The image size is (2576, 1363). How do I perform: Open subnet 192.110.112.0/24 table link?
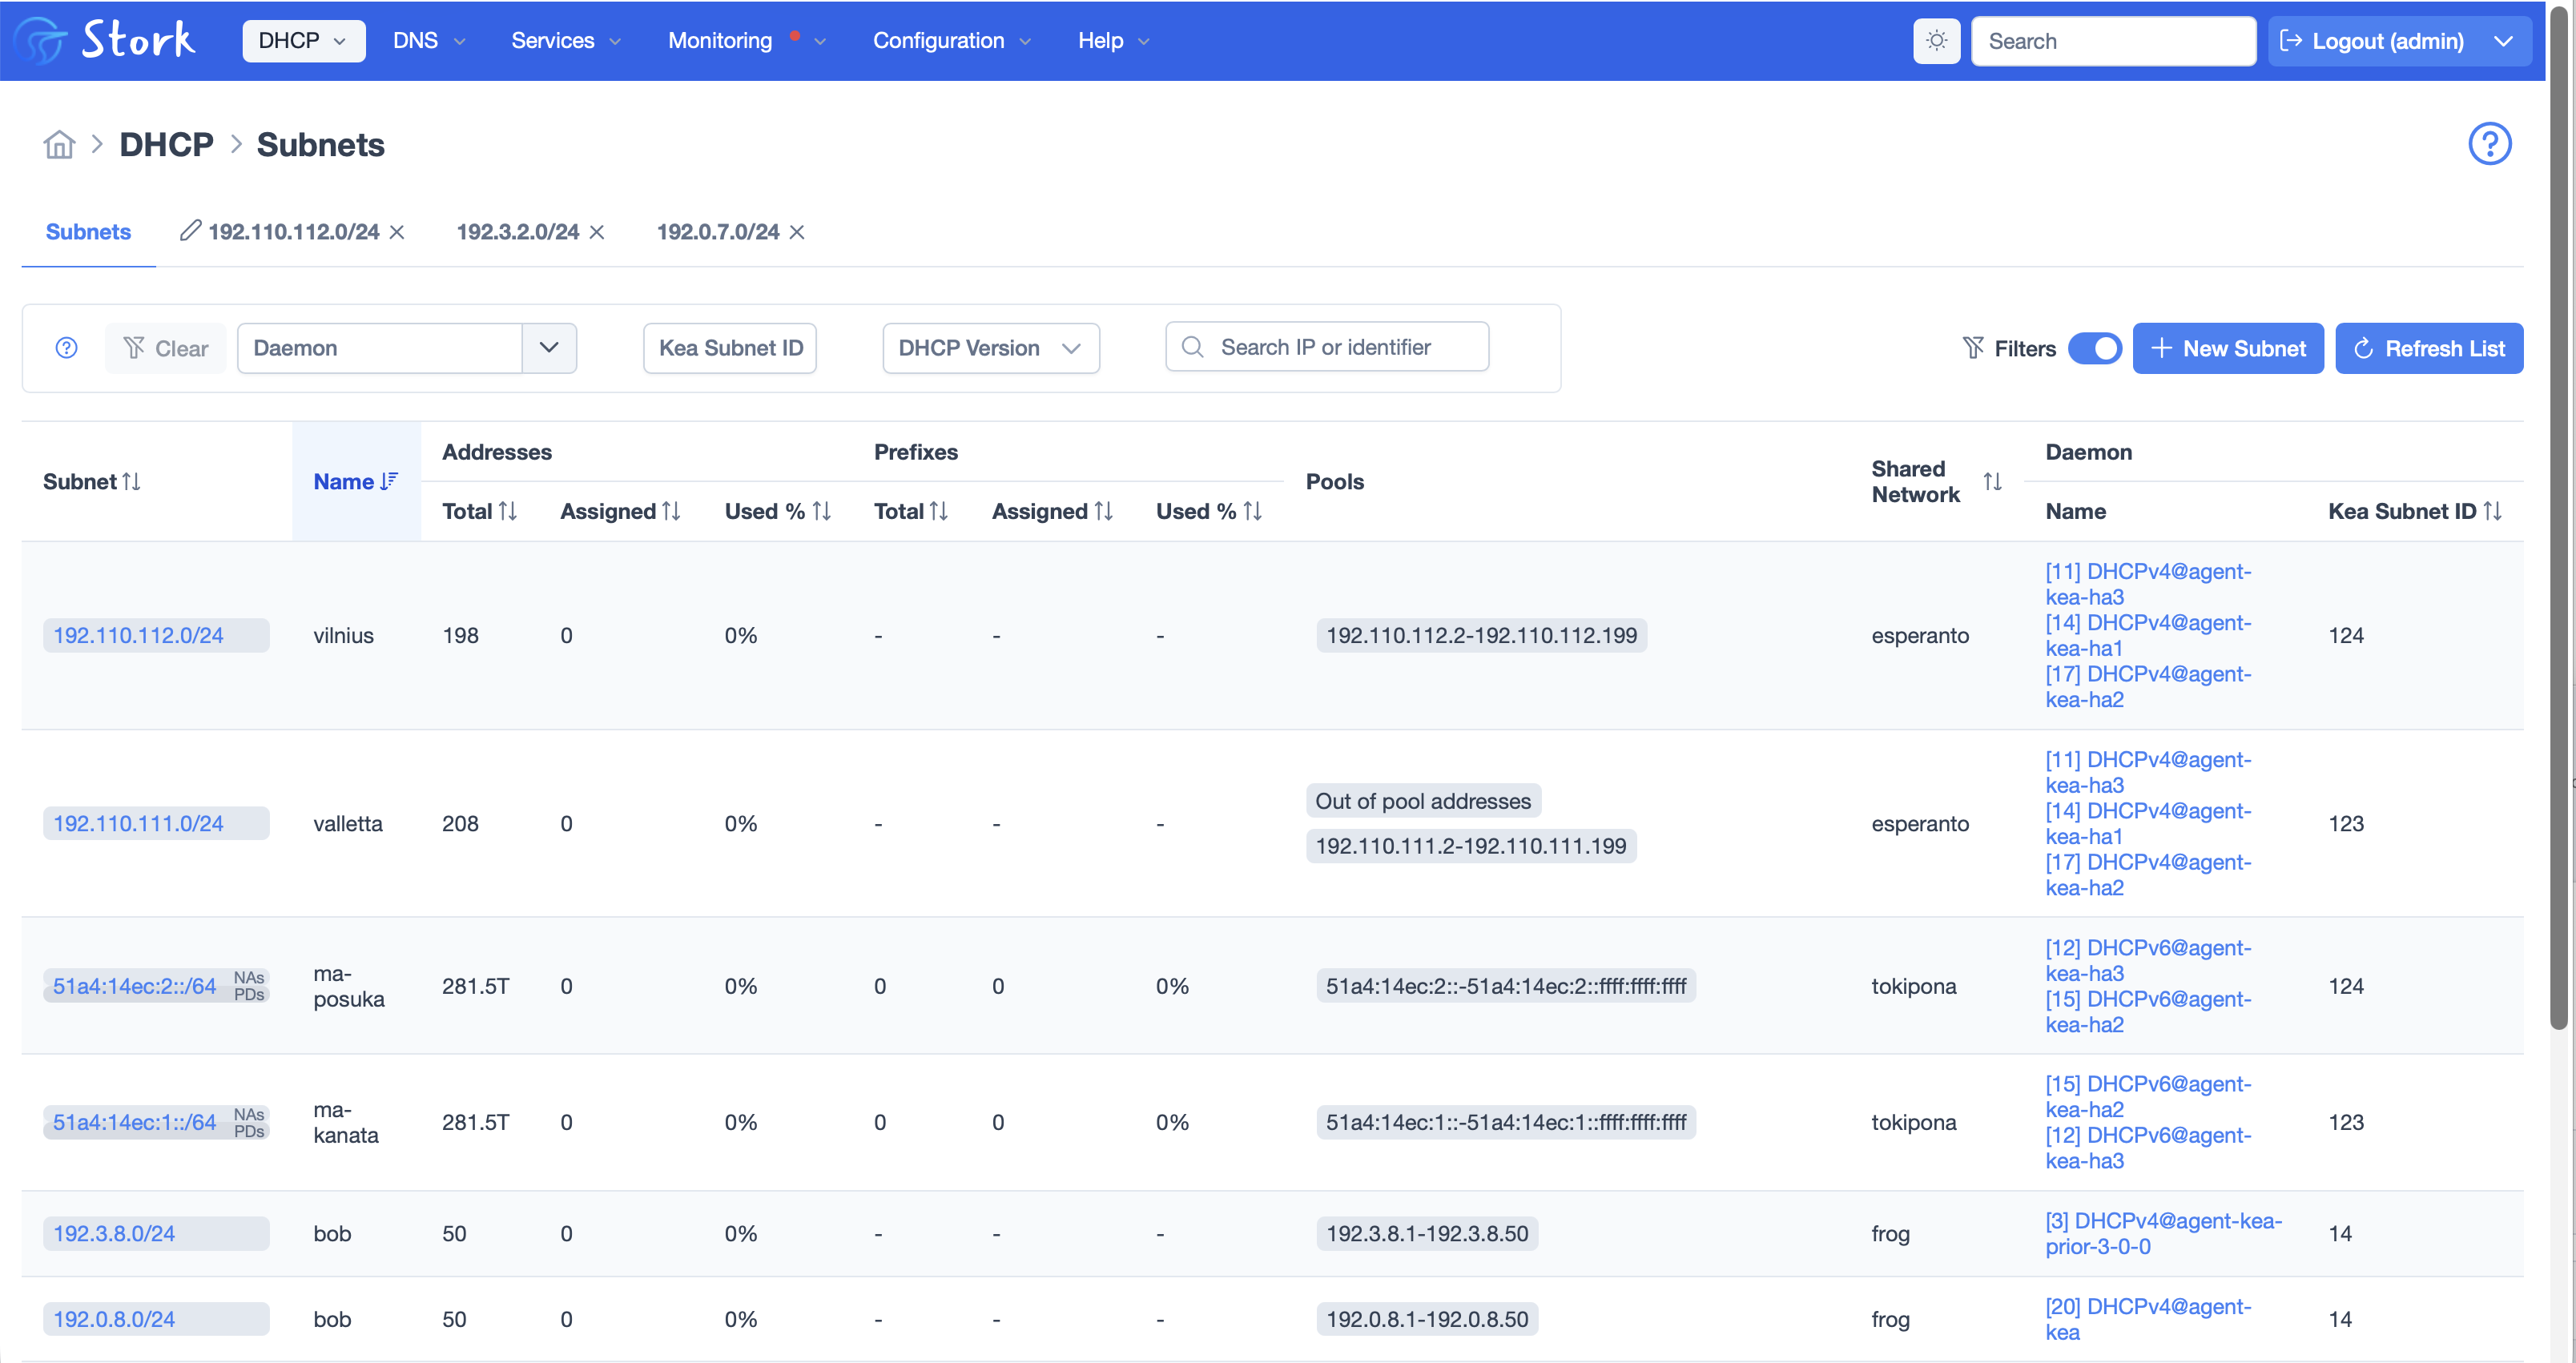(x=138, y=636)
